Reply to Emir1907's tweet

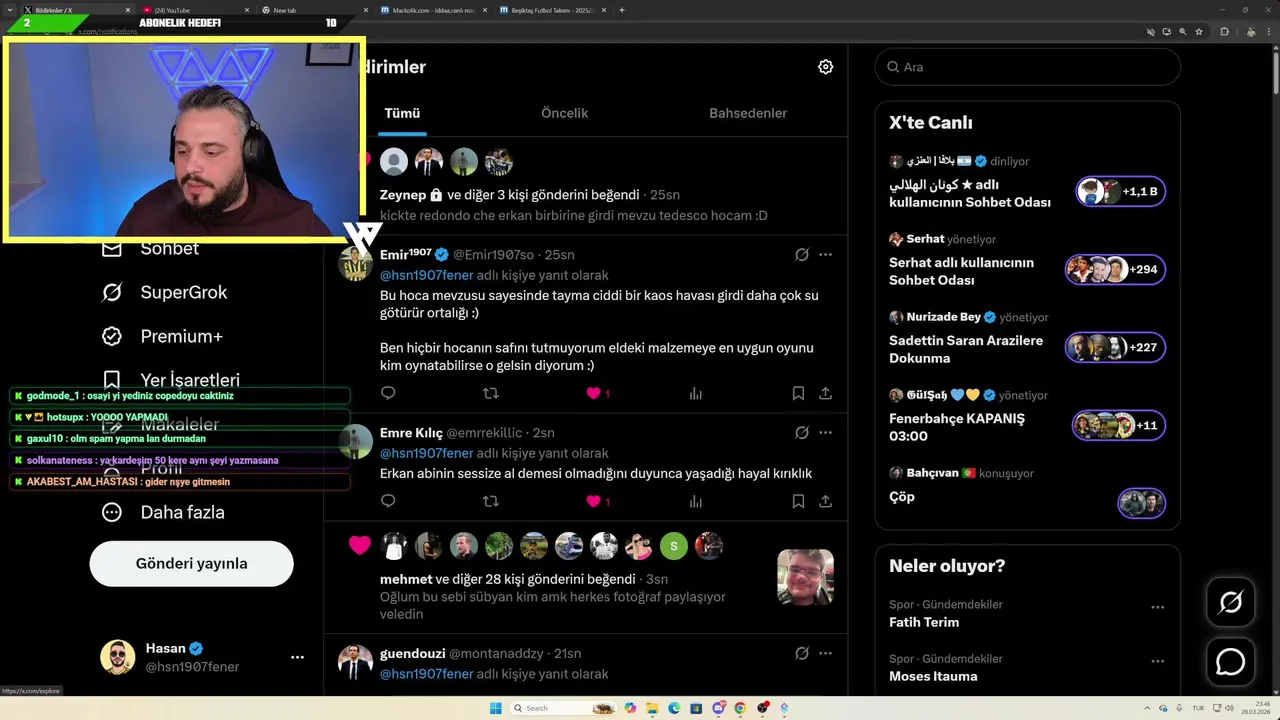coord(388,393)
